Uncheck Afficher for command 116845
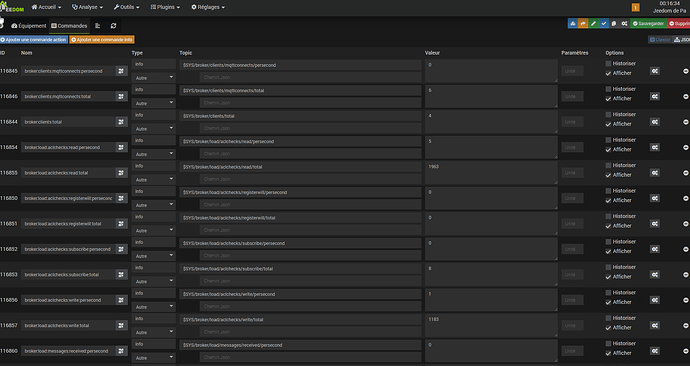 (608, 73)
